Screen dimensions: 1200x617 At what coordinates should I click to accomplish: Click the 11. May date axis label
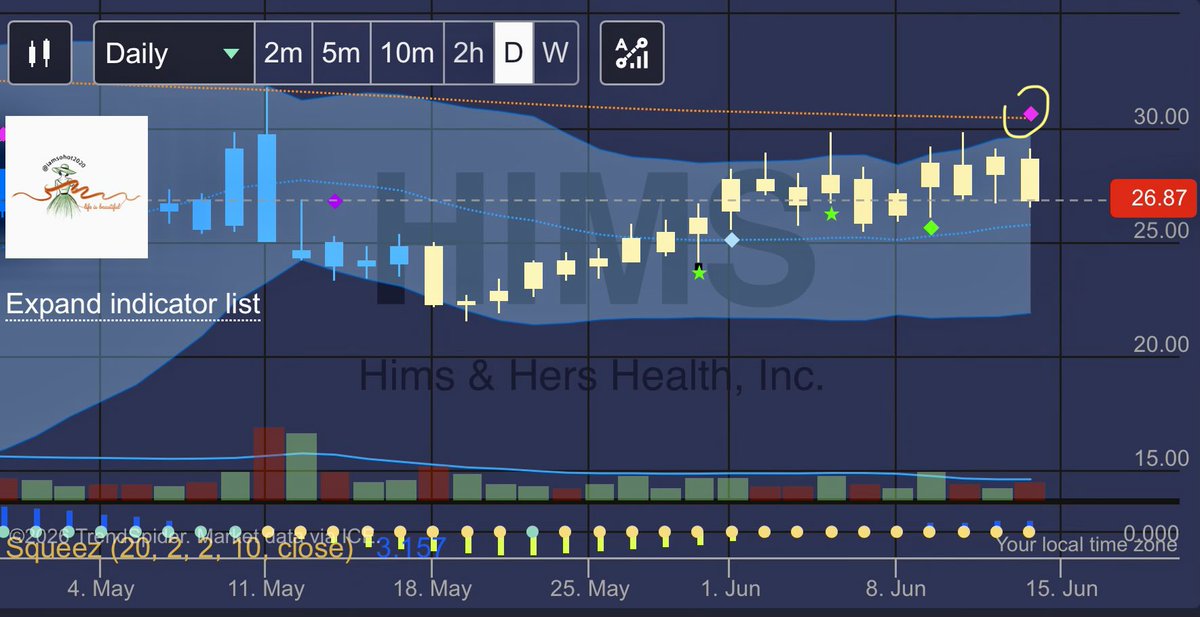point(266,590)
